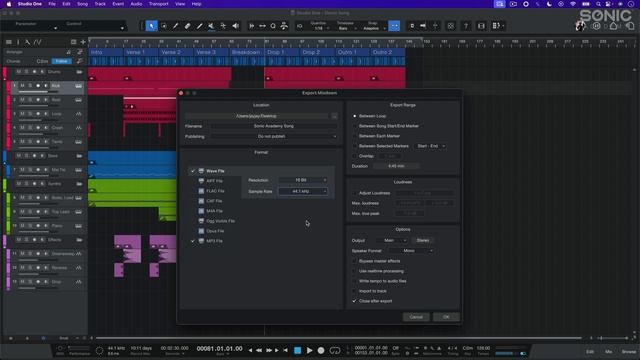Open the Output Main dropdown
This screenshot has width=640, height=360.
point(391,240)
